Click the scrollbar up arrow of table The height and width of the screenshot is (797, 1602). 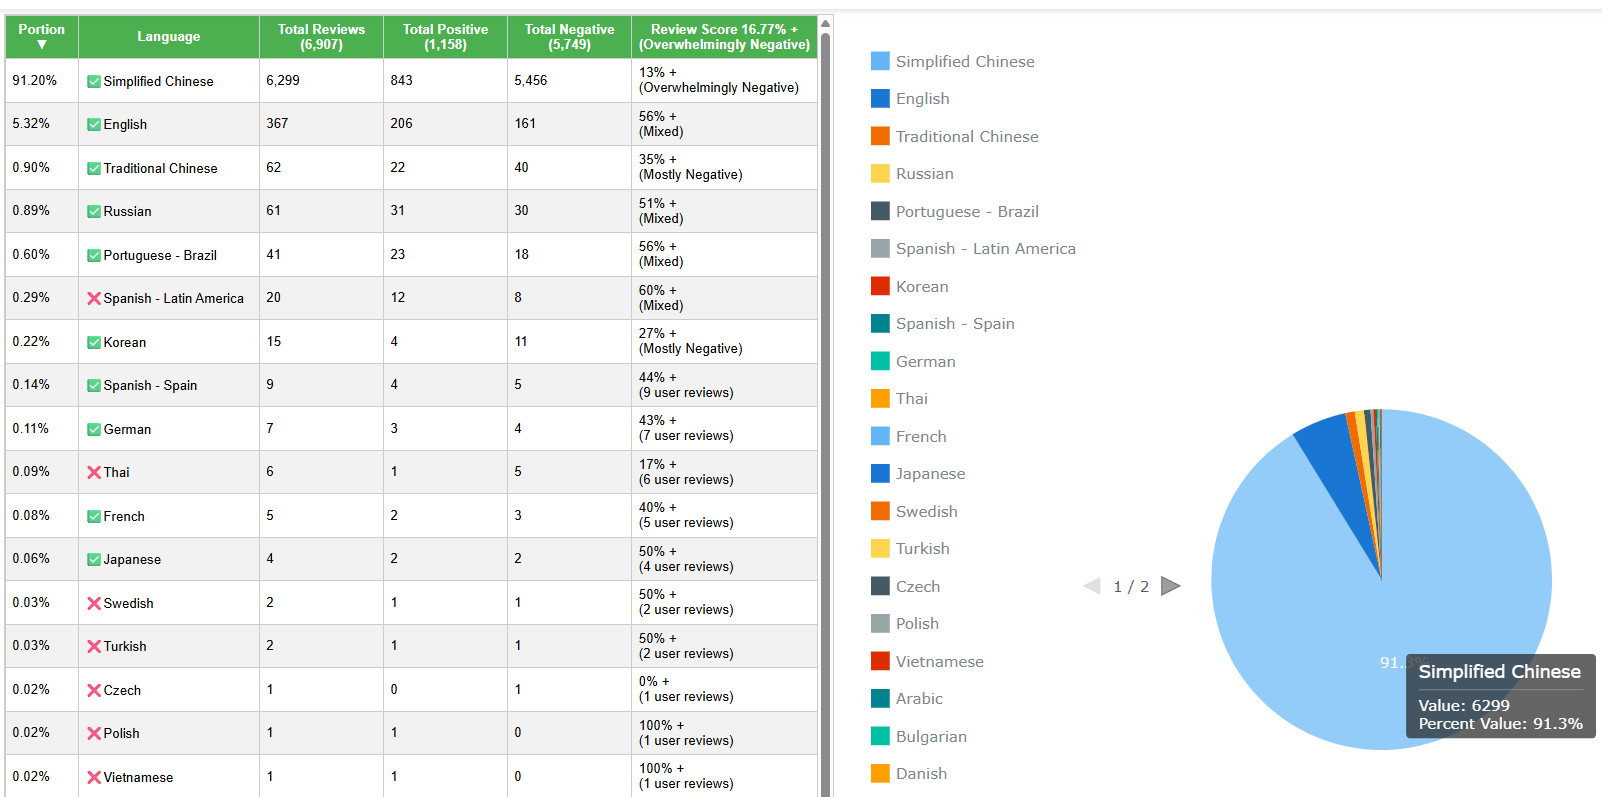826,23
